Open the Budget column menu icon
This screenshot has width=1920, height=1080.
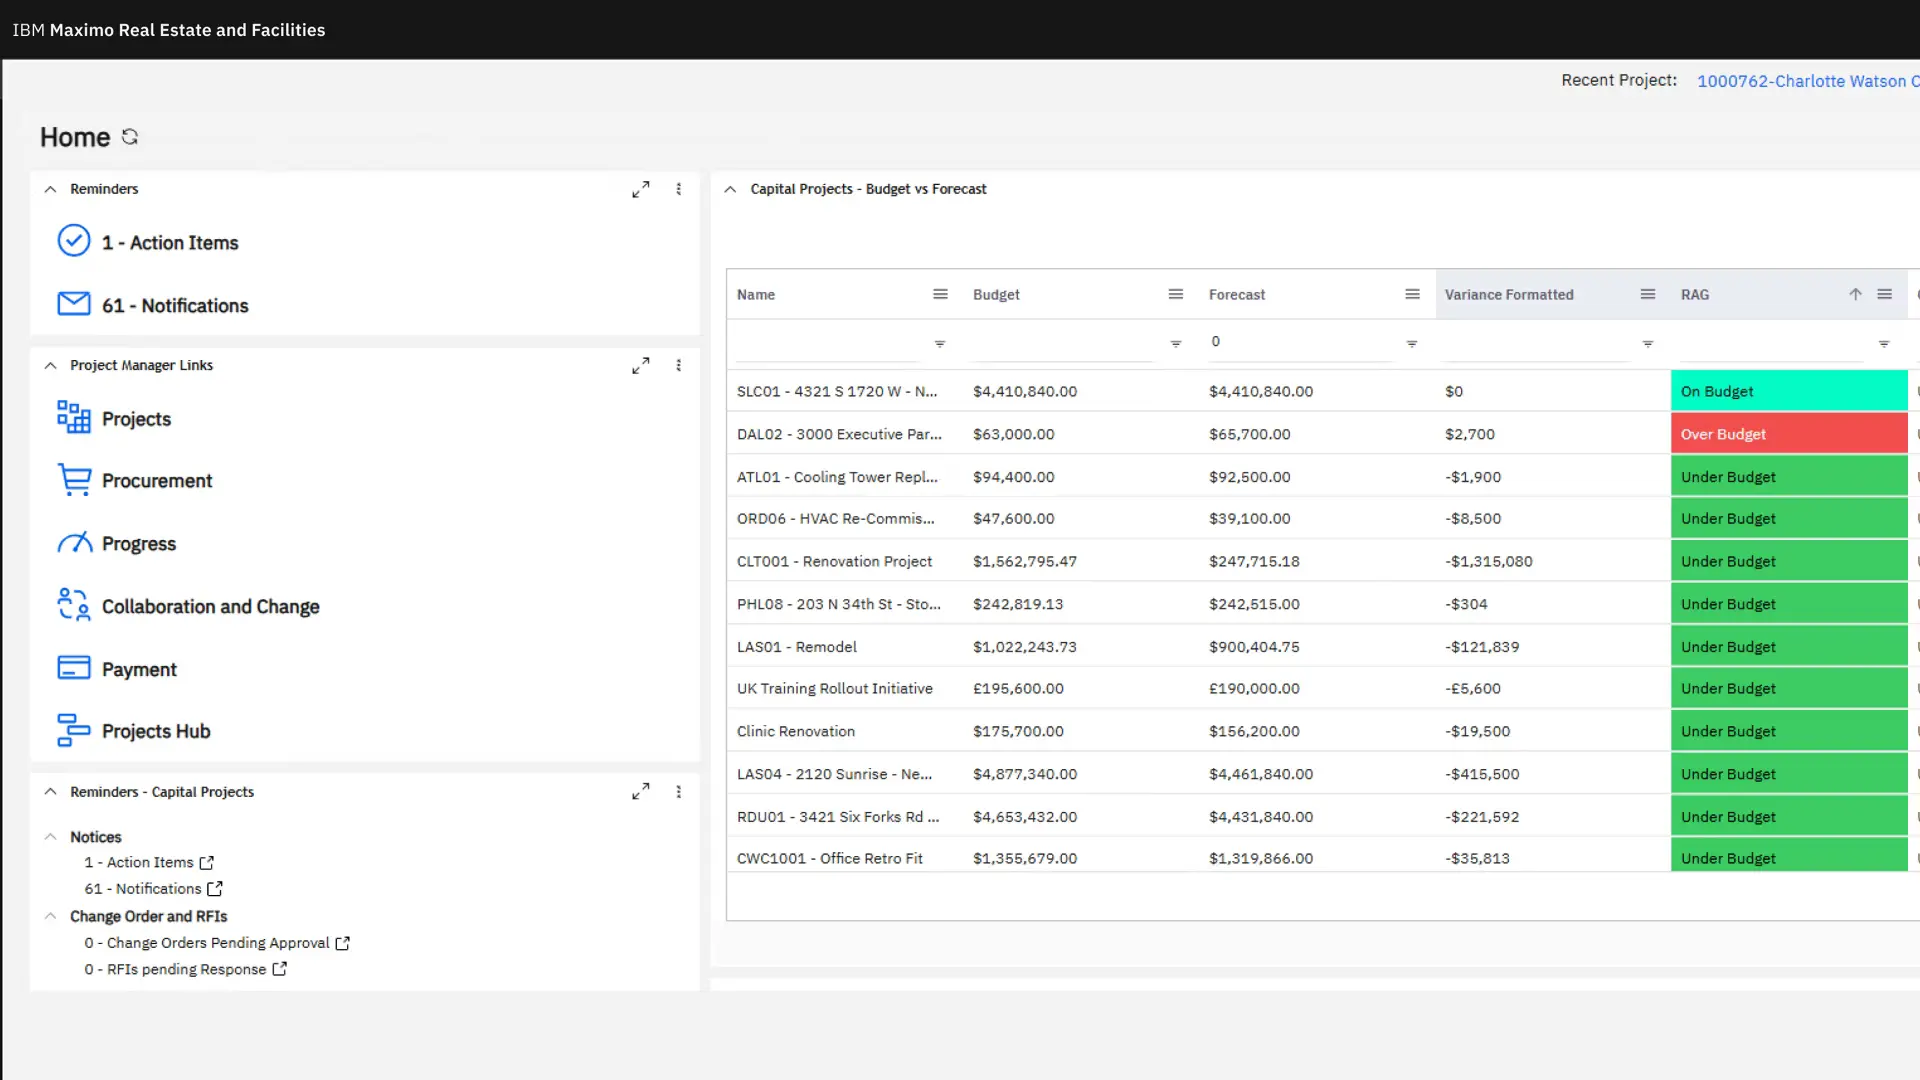[x=1175, y=295]
